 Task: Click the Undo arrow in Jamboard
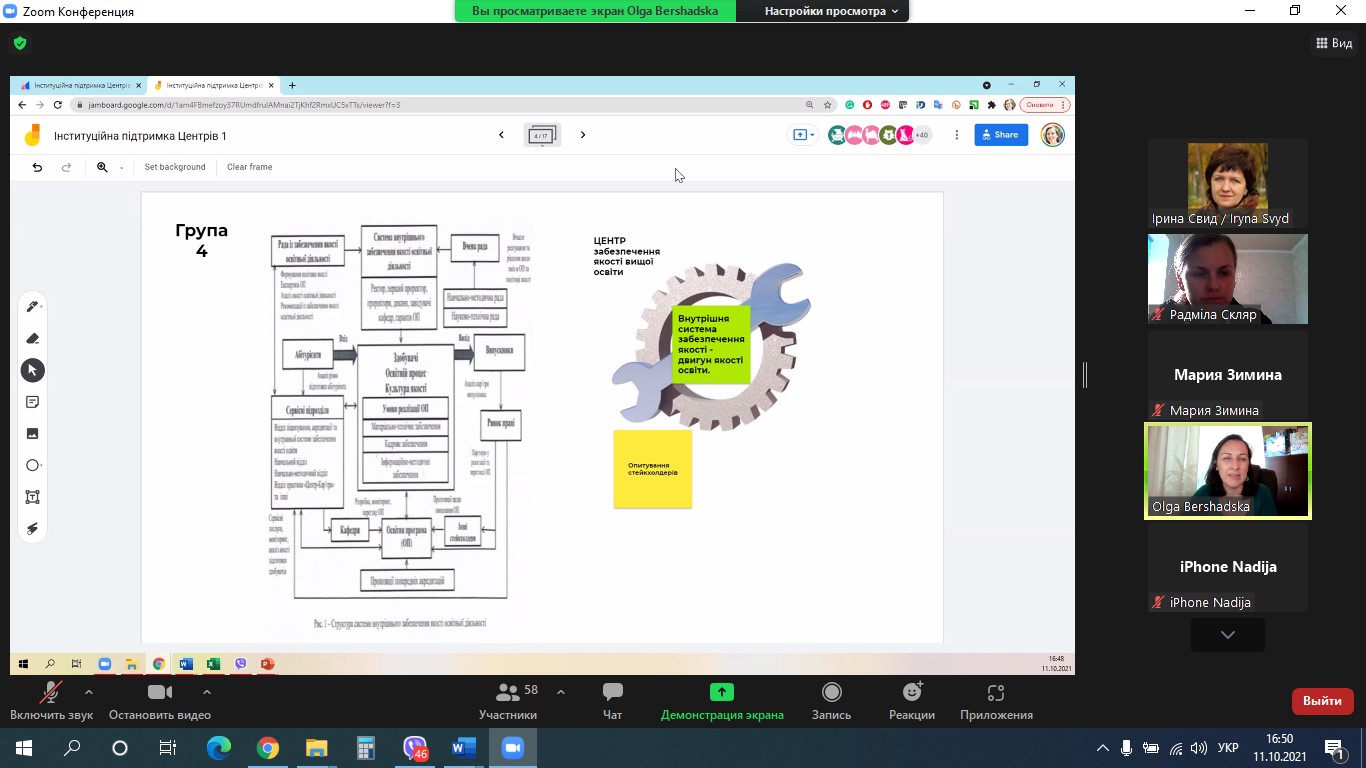[x=37, y=167]
